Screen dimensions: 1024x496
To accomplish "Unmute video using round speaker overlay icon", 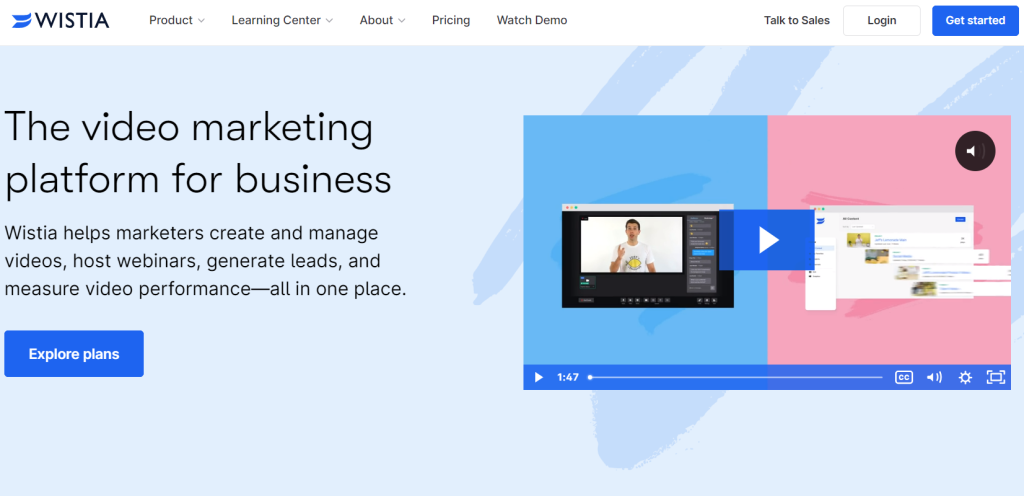I will click(975, 151).
